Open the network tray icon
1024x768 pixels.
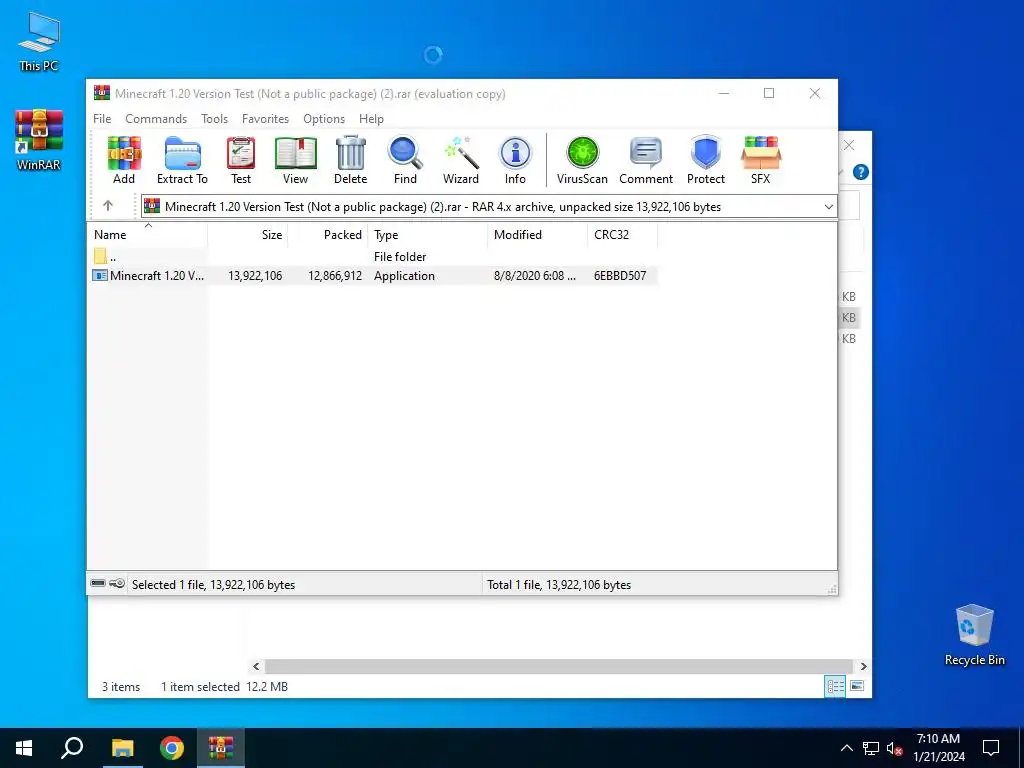pos(871,748)
